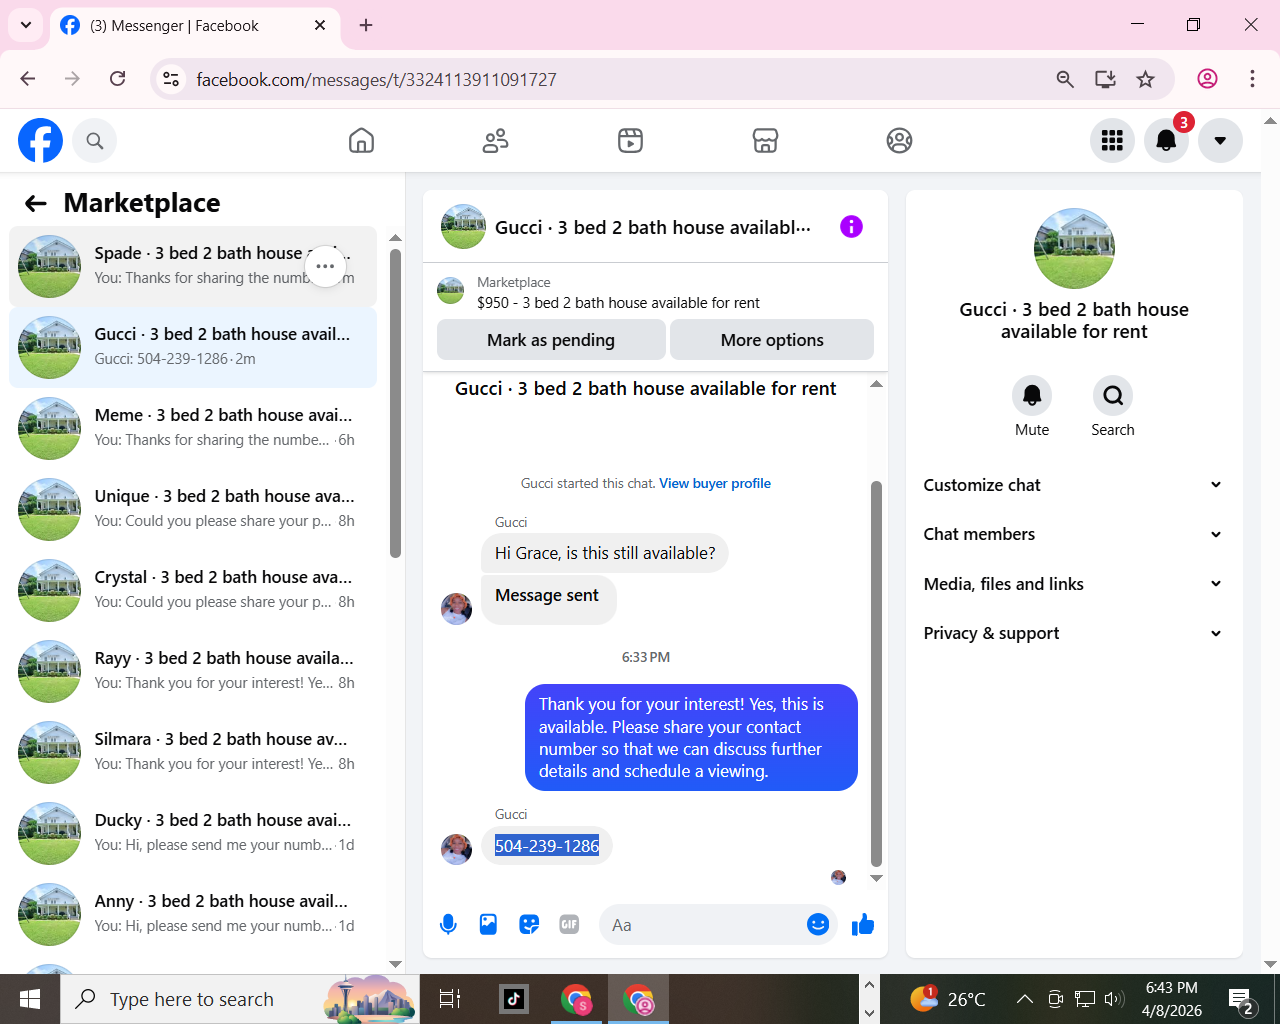
Task: Start a voice clip with microphone icon
Action: pyautogui.click(x=449, y=925)
